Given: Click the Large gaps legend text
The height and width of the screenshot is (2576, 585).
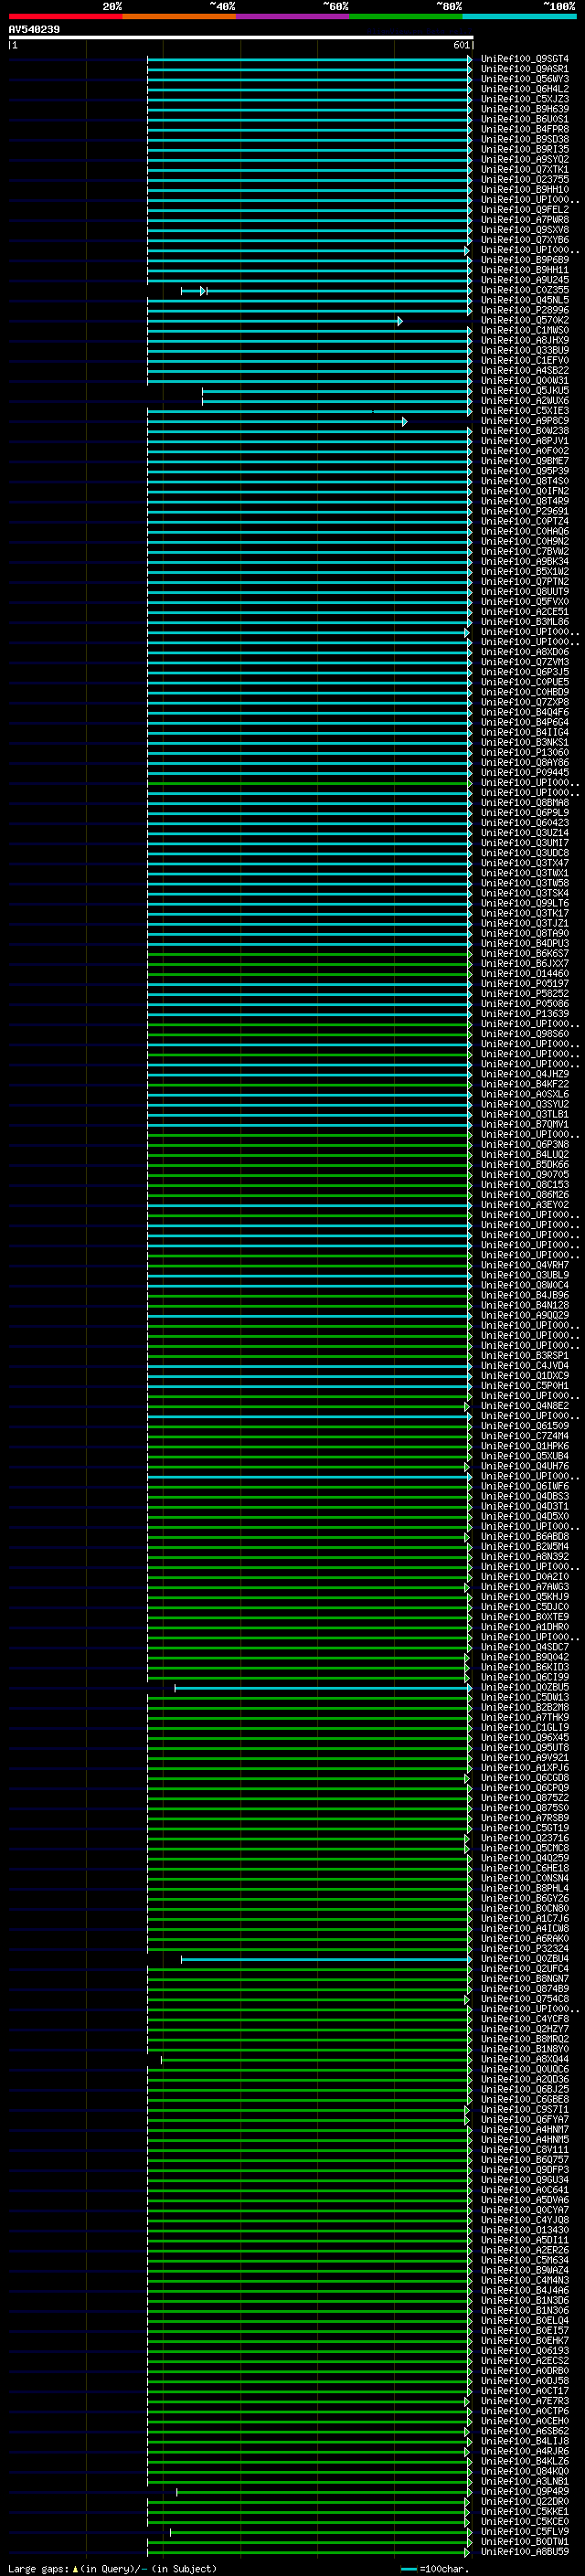Looking at the screenshot, I should pos(112,2568).
